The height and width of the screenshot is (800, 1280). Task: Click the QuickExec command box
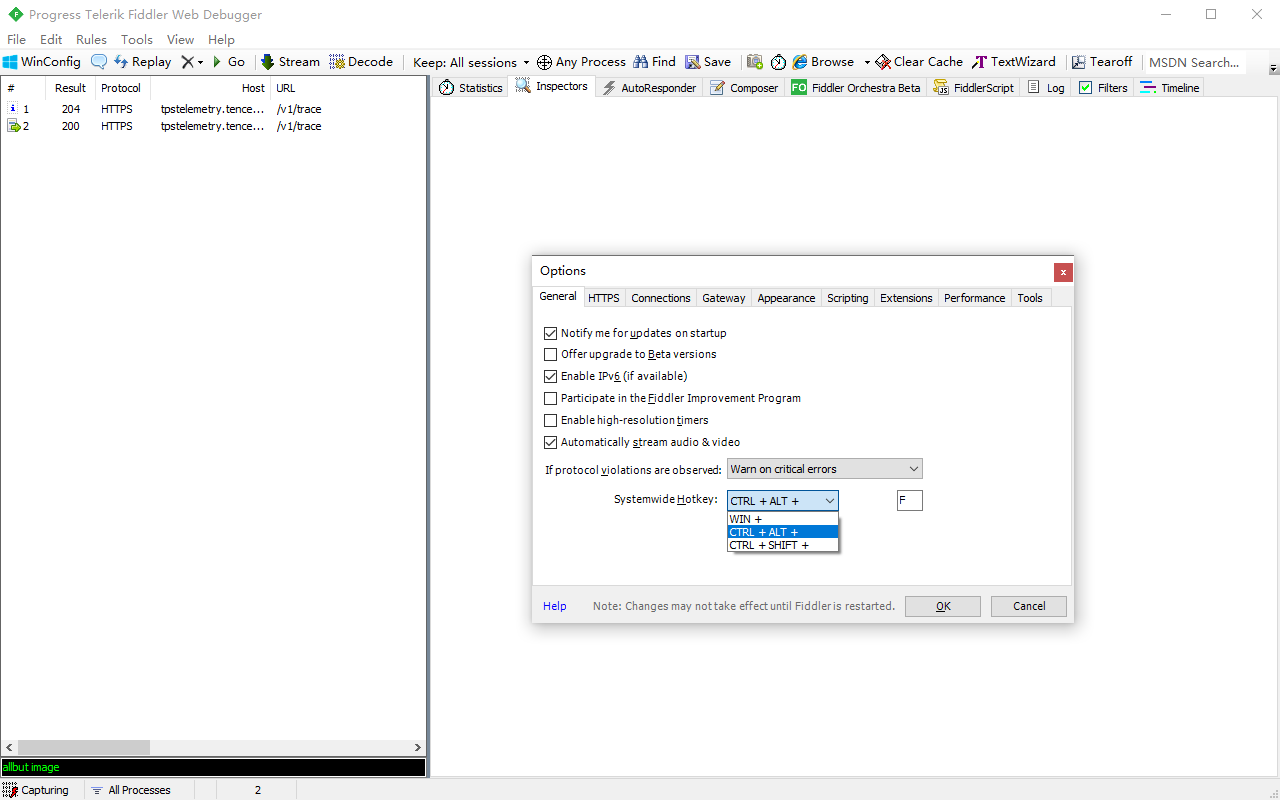(x=213, y=768)
